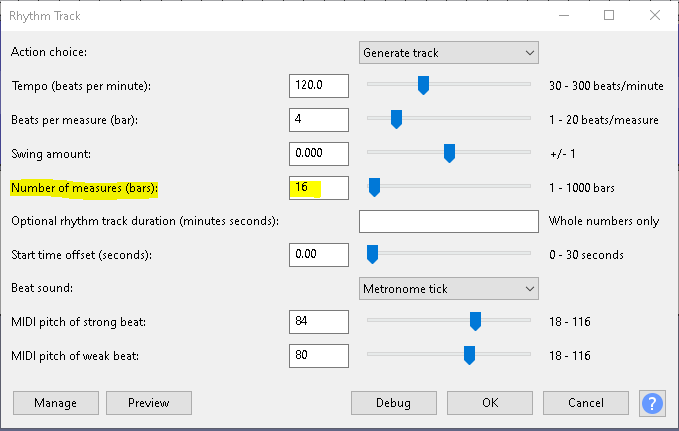Focus the strong beat MIDI pitch field 84
This screenshot has width=679, height=431.
319,322
